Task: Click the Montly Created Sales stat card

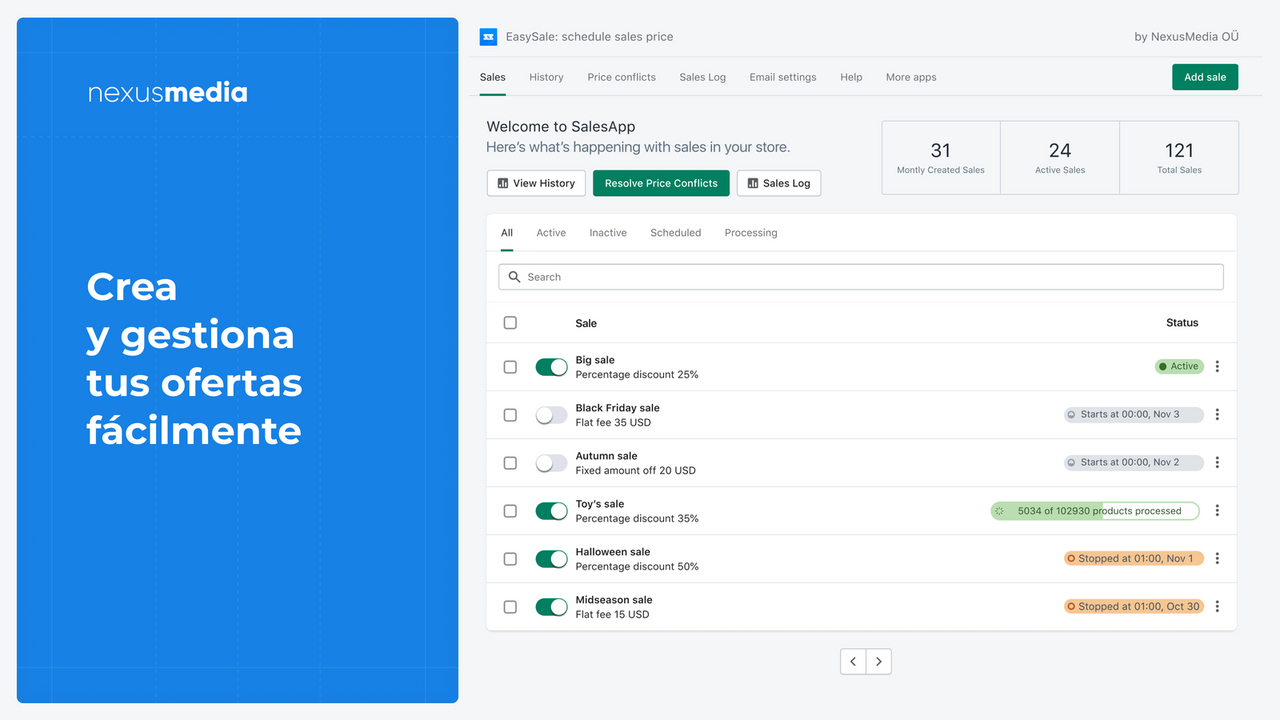Action: pos(941,158)
